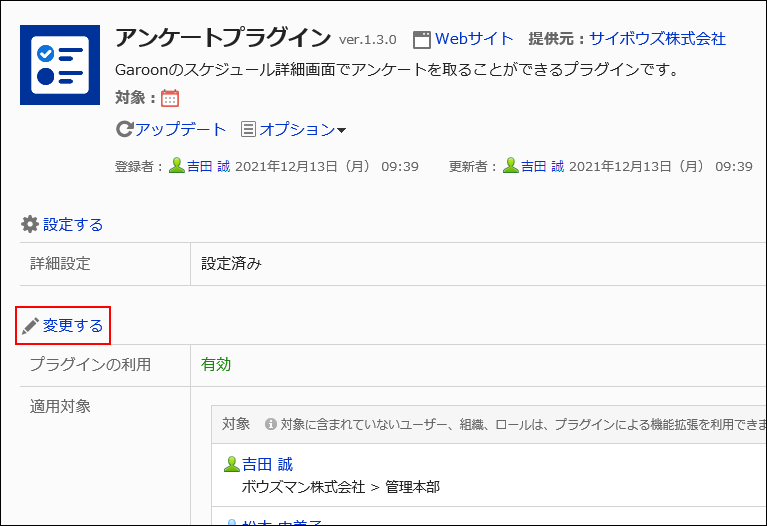Open registrant 吉田 誠 profile link
Viewport: 767px width, 526px height.
pos(208,166)
